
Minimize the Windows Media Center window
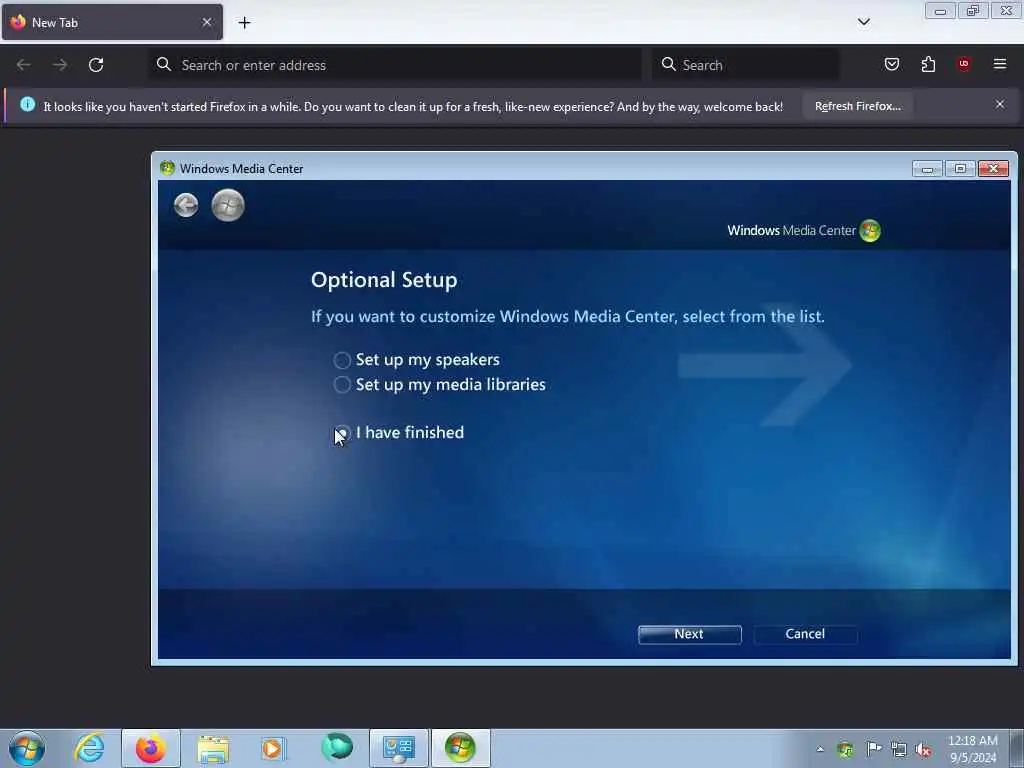point(927,169)
